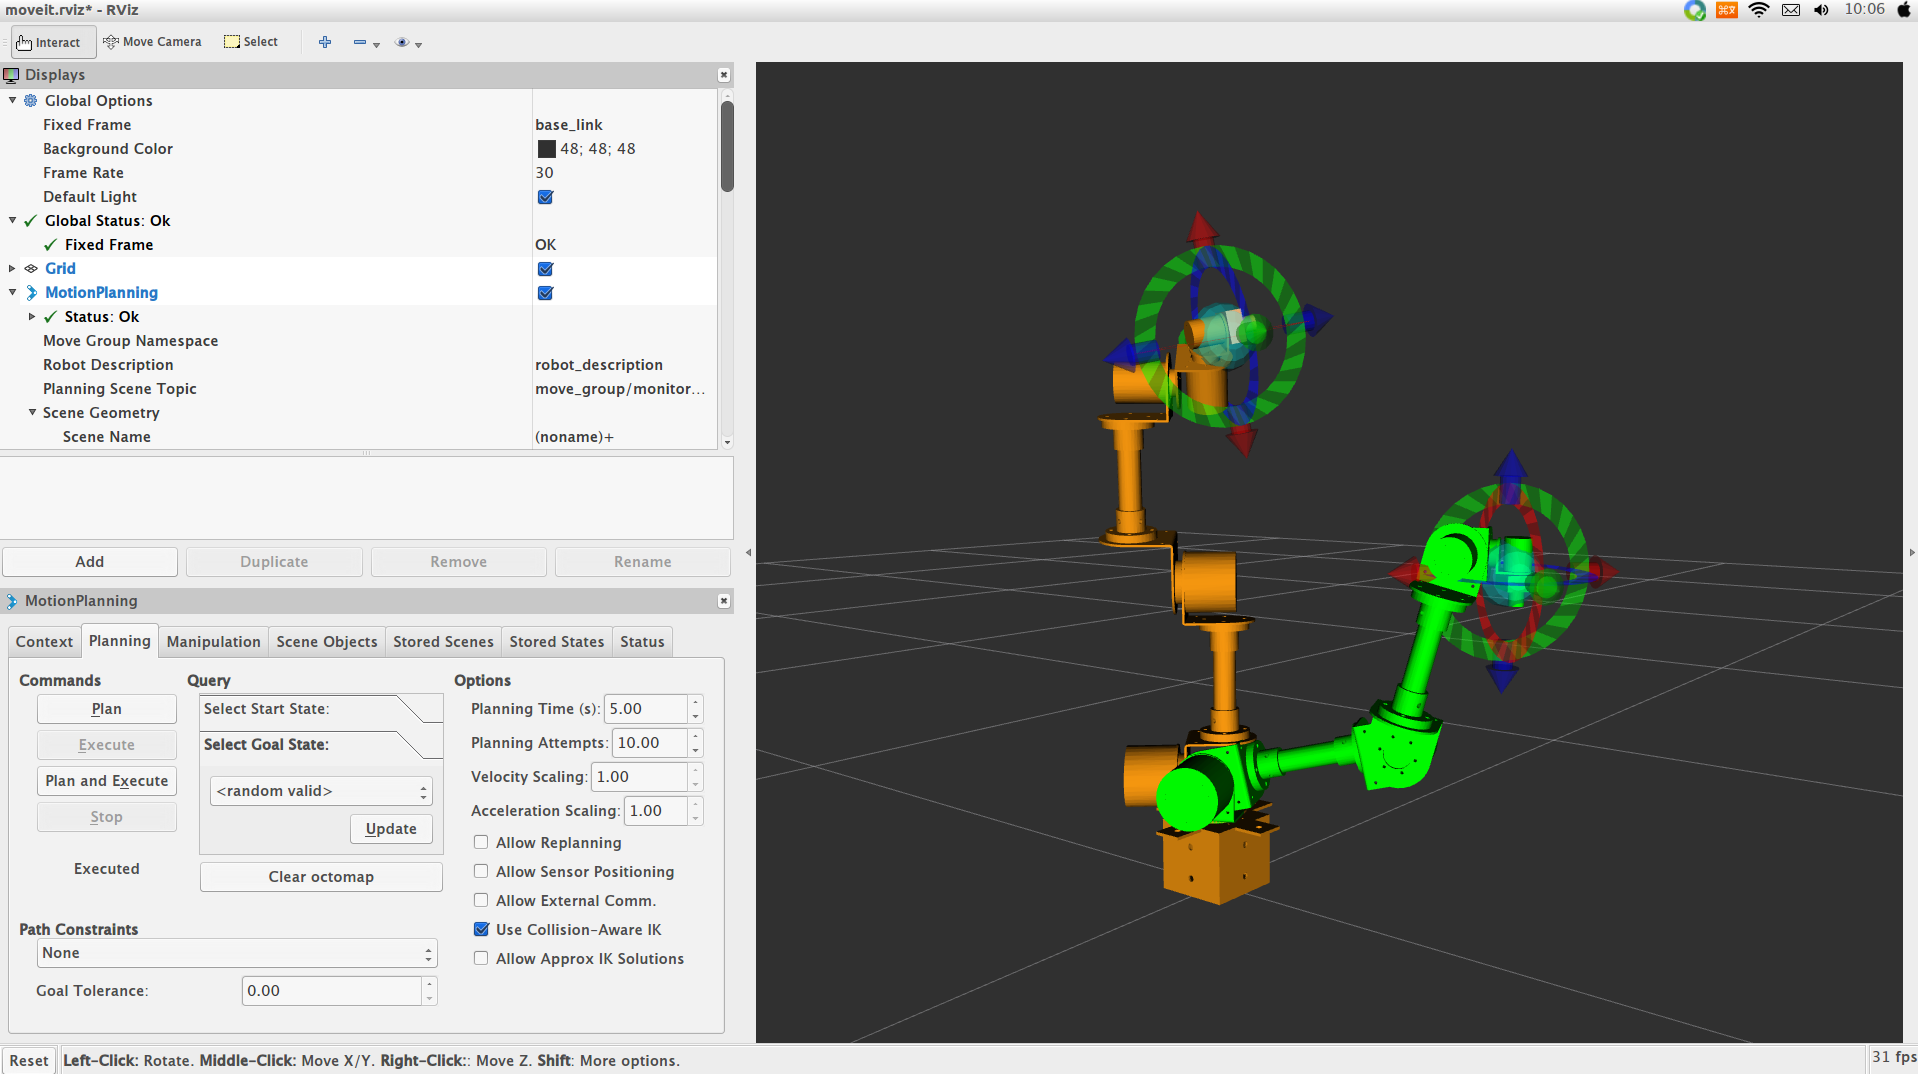Image resolution: width=1918 pixels, height=1074 pixels.
Task: Click the minus toolbar icon
Action: click(360, 43)
